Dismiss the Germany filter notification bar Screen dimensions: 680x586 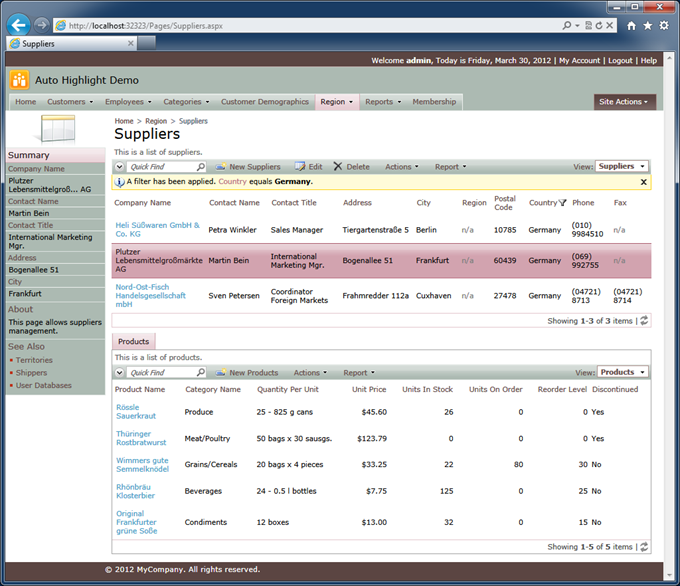[x=643, y=182]
